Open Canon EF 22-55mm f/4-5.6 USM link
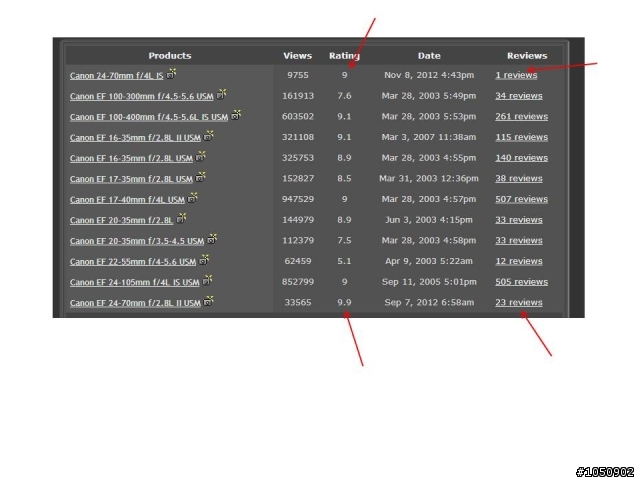The width and height of the screenshot is (640, 480). tap(133, 262)
